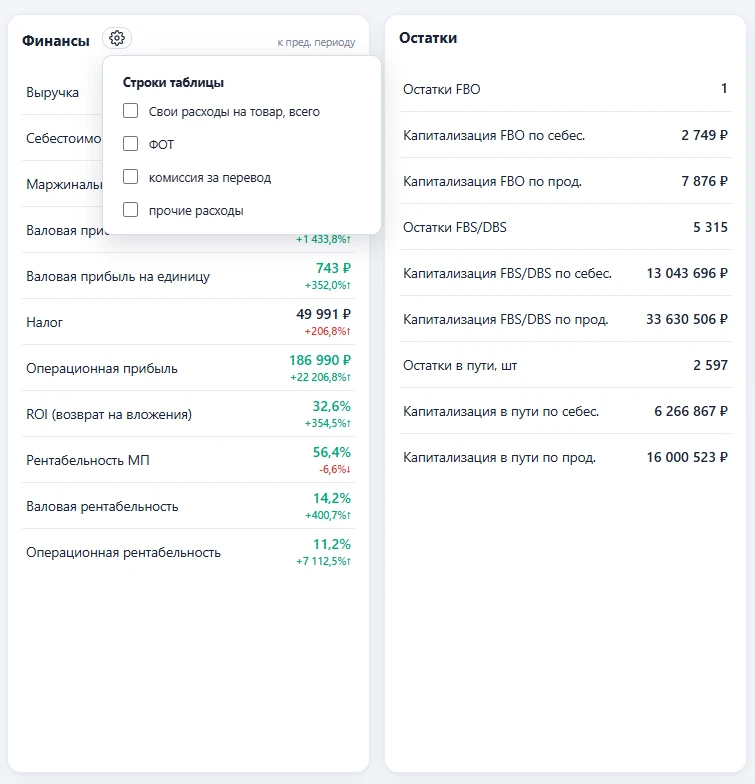Click the +352,0% change indicator

tap(328, 286)
